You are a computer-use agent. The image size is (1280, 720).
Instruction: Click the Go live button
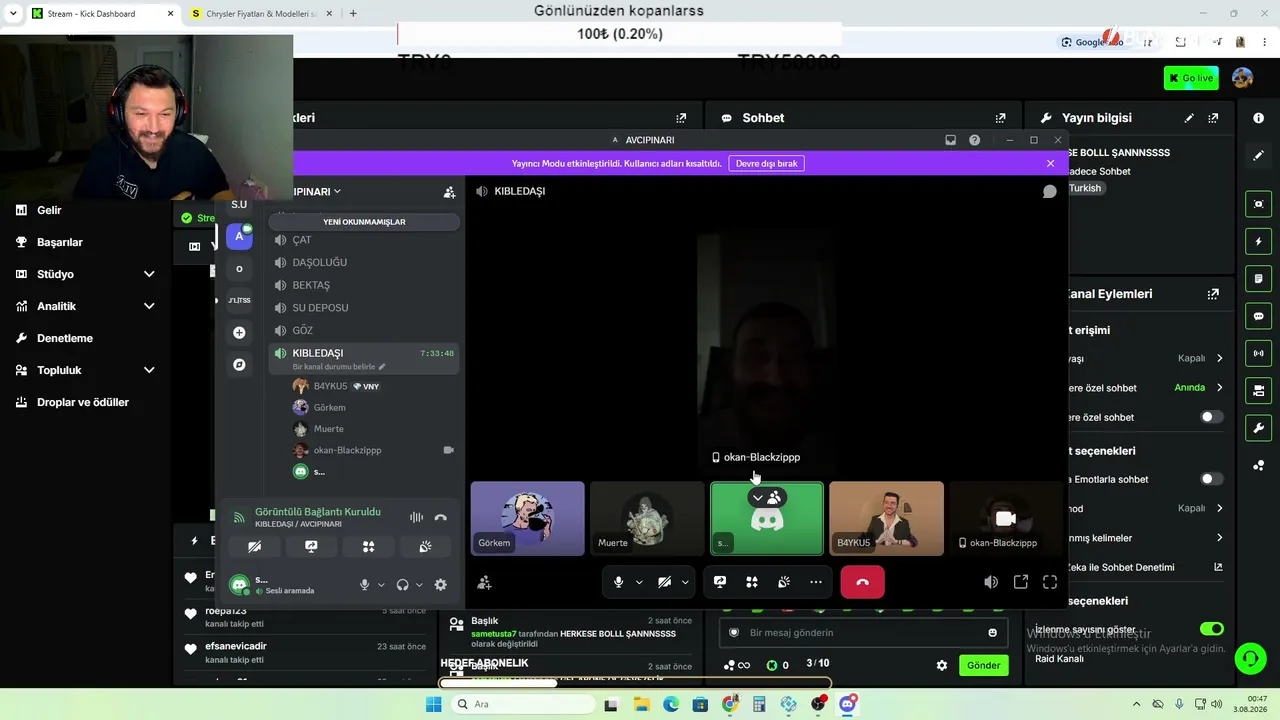(x=1191, y=78)
